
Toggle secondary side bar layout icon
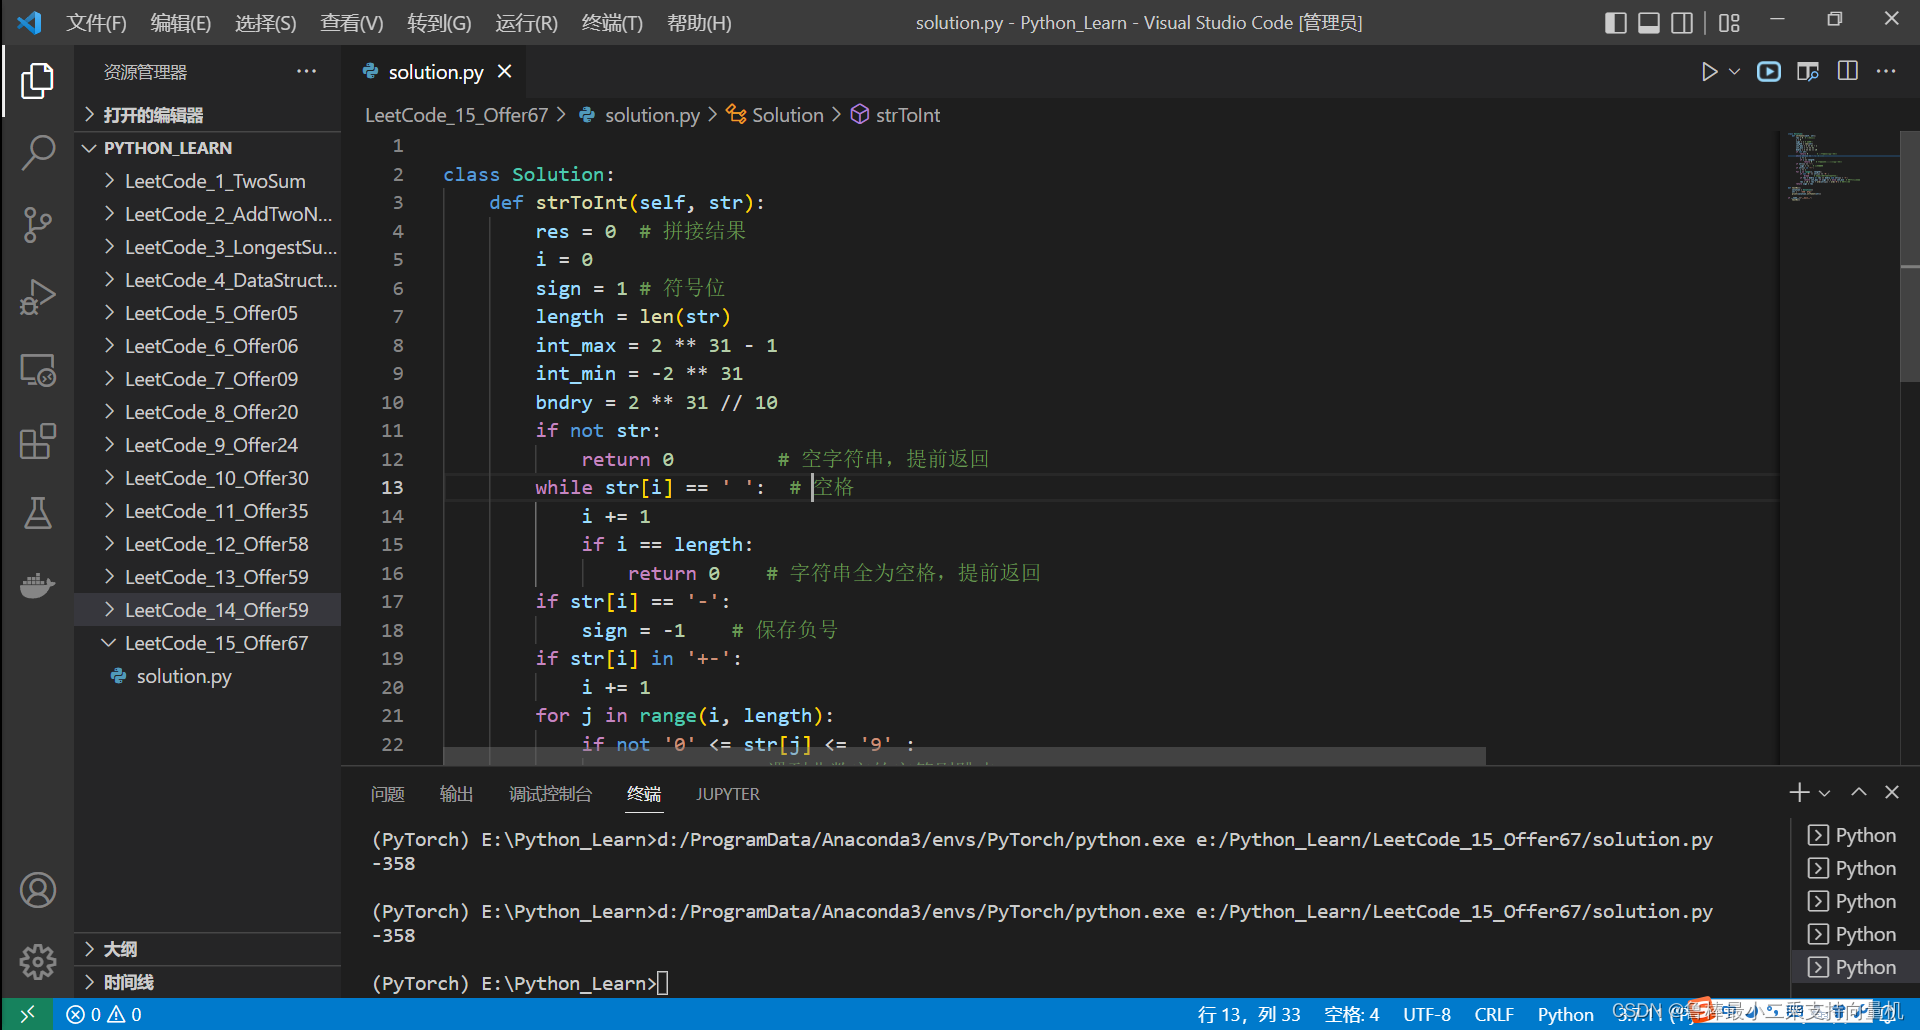coord(1683,23)
